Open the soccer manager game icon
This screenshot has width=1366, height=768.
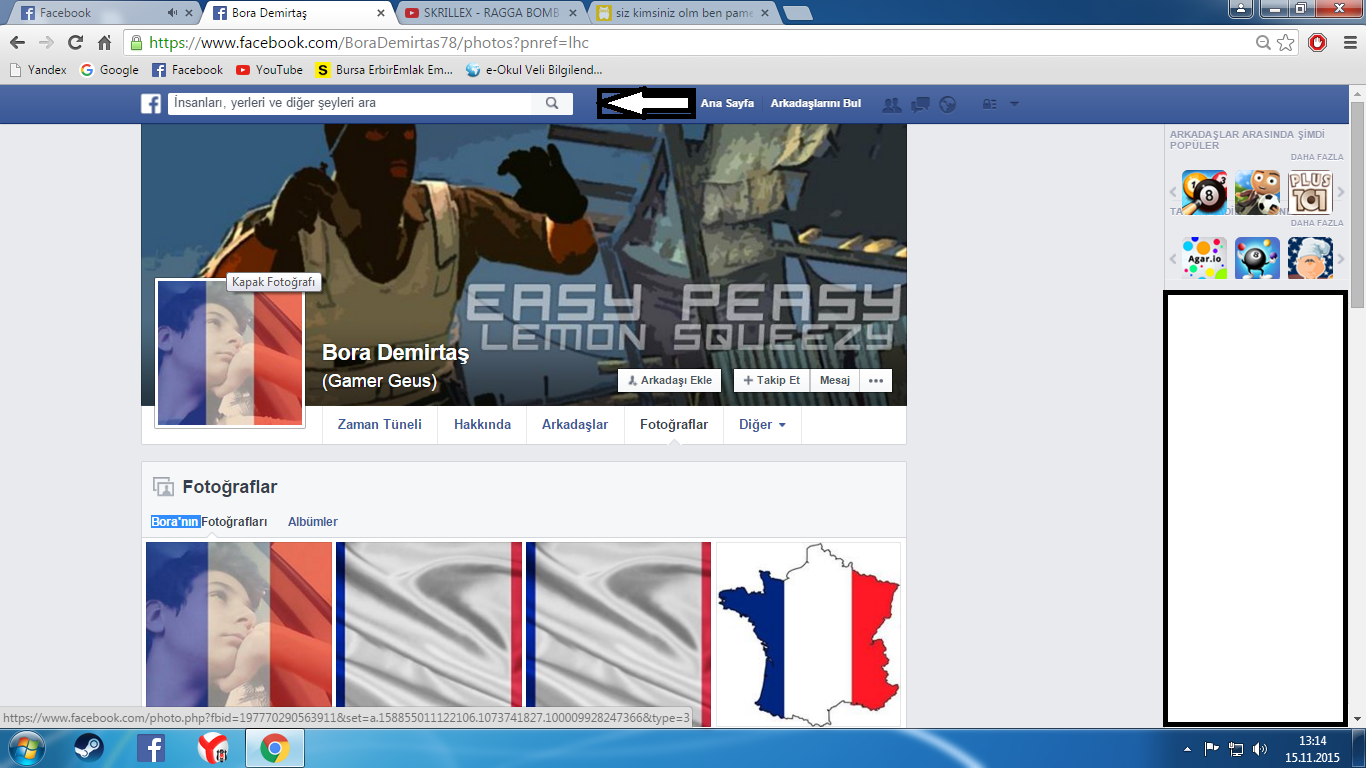point(1257,192)
